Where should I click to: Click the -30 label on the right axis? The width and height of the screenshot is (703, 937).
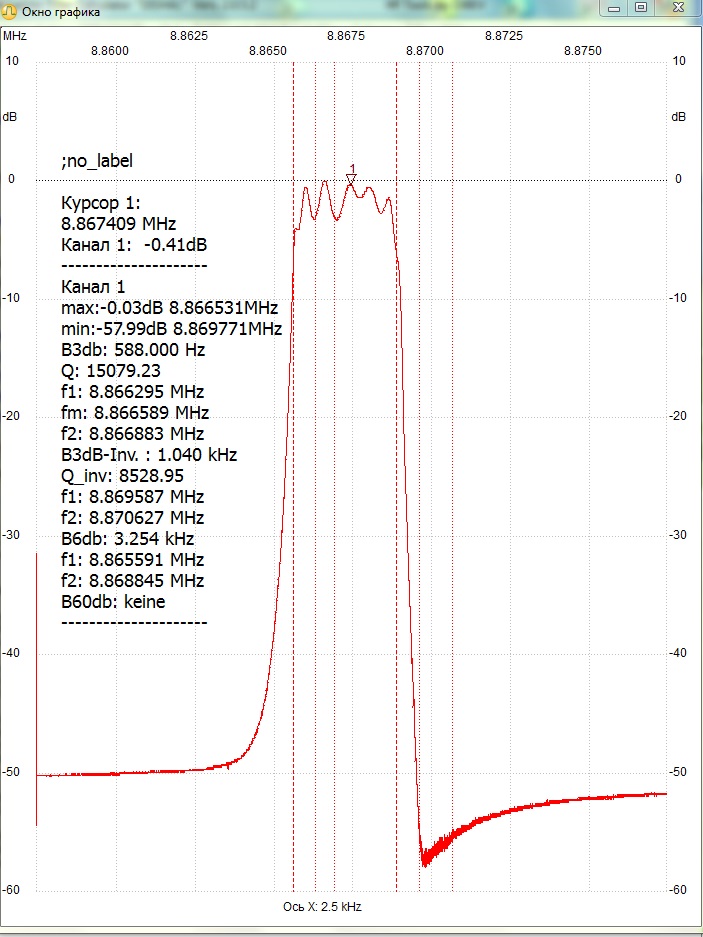[678, 535]
